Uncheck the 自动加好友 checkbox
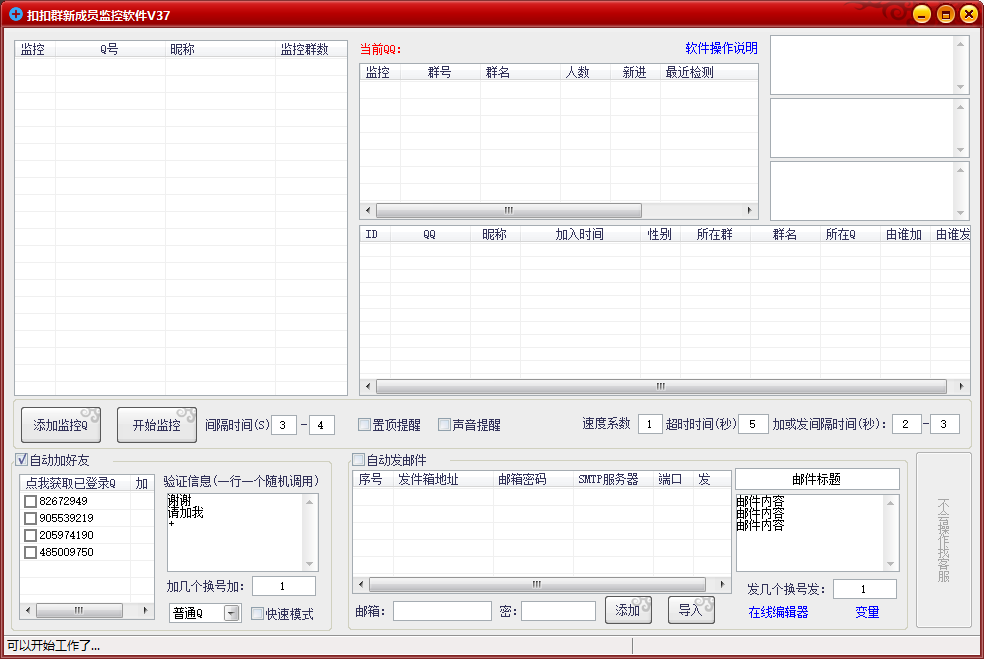The image size is (984, 659). (22, 460)
